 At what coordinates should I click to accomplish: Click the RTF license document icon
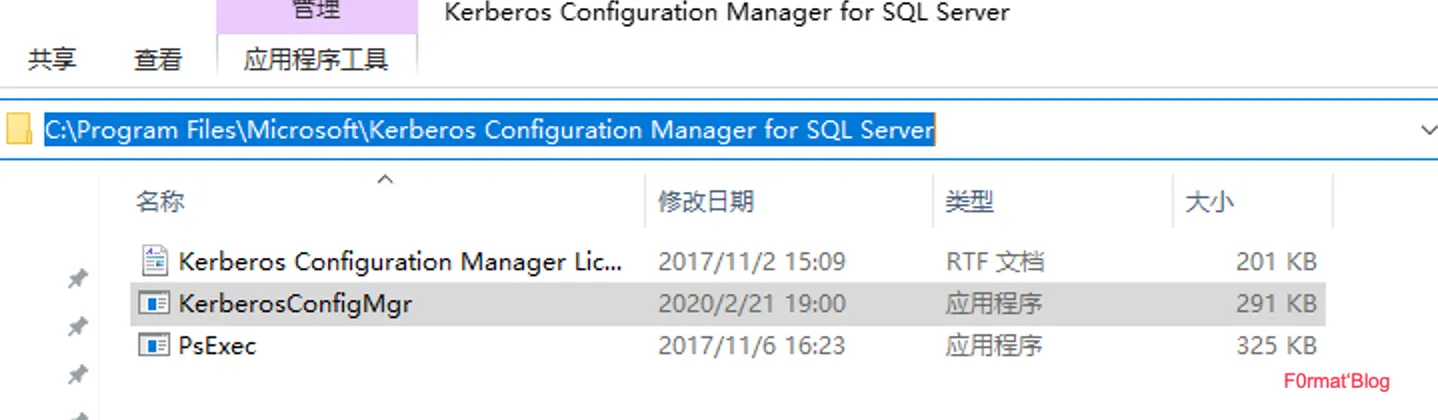(154, 262)
